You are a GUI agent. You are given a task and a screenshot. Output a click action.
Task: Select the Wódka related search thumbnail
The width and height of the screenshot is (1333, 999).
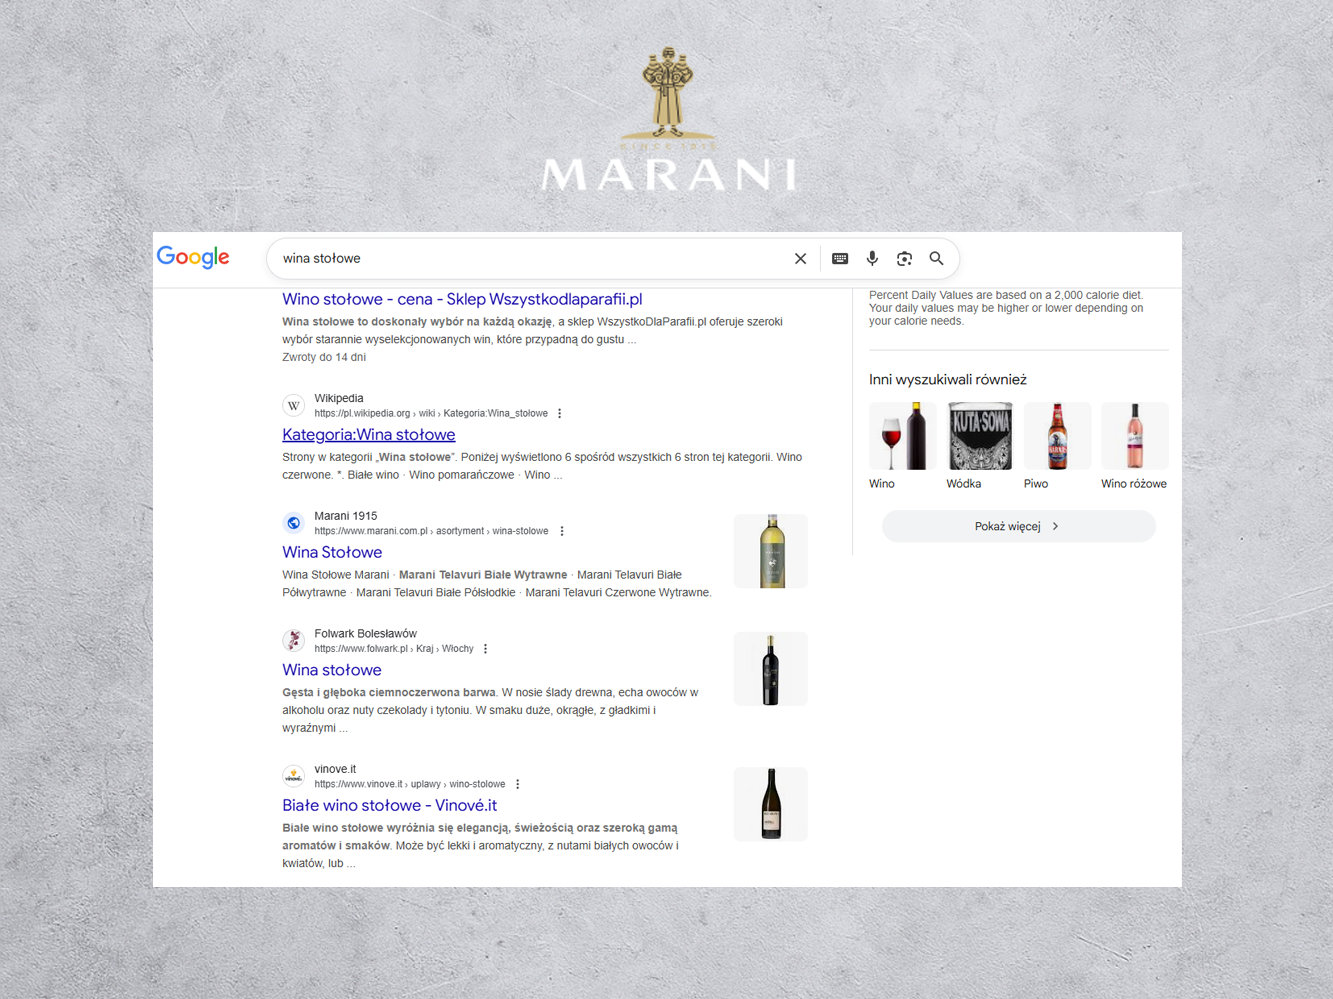(x=979, y=437)
